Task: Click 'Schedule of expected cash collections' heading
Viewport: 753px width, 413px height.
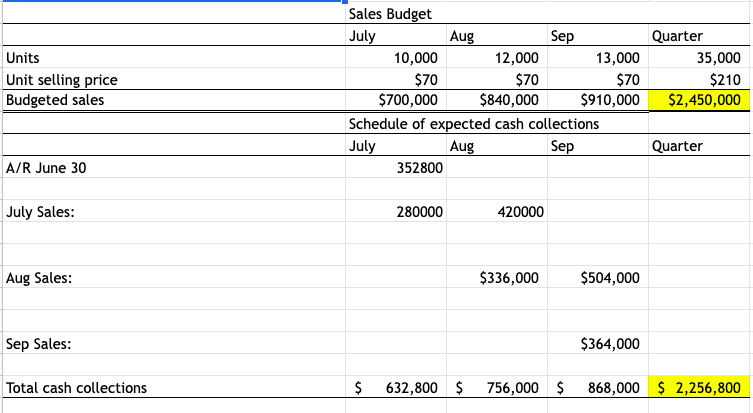Action: (474, 124)
